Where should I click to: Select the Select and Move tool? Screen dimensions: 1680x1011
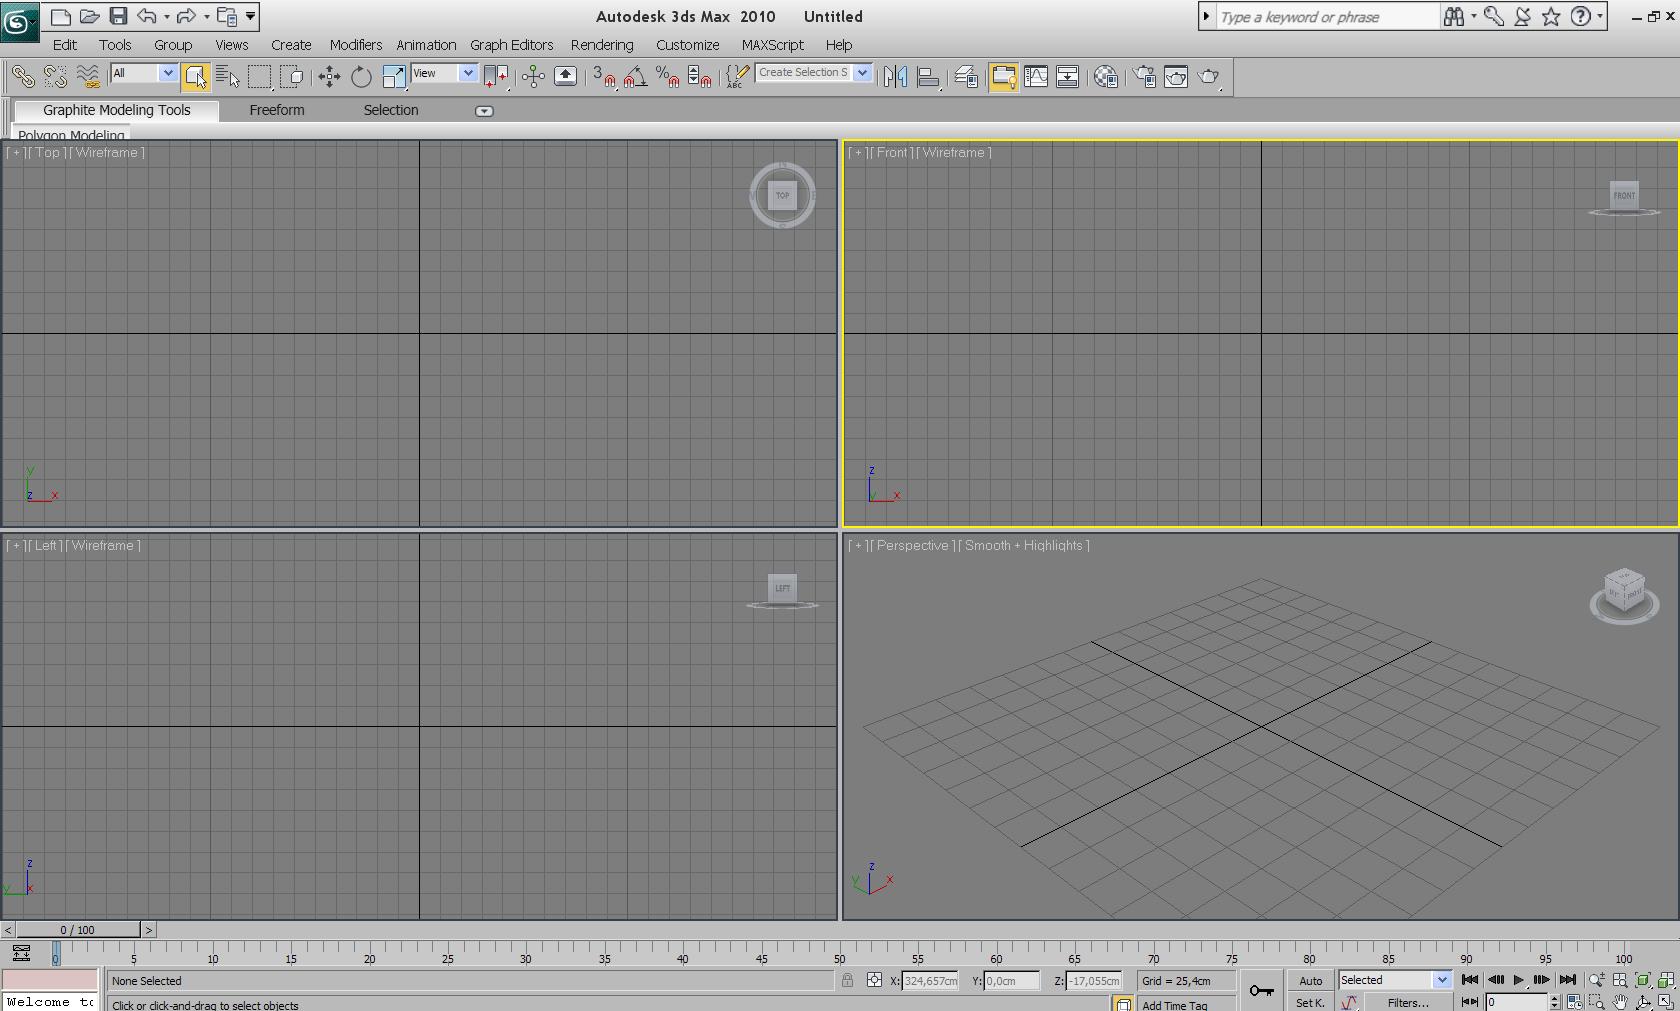[329, 76]
